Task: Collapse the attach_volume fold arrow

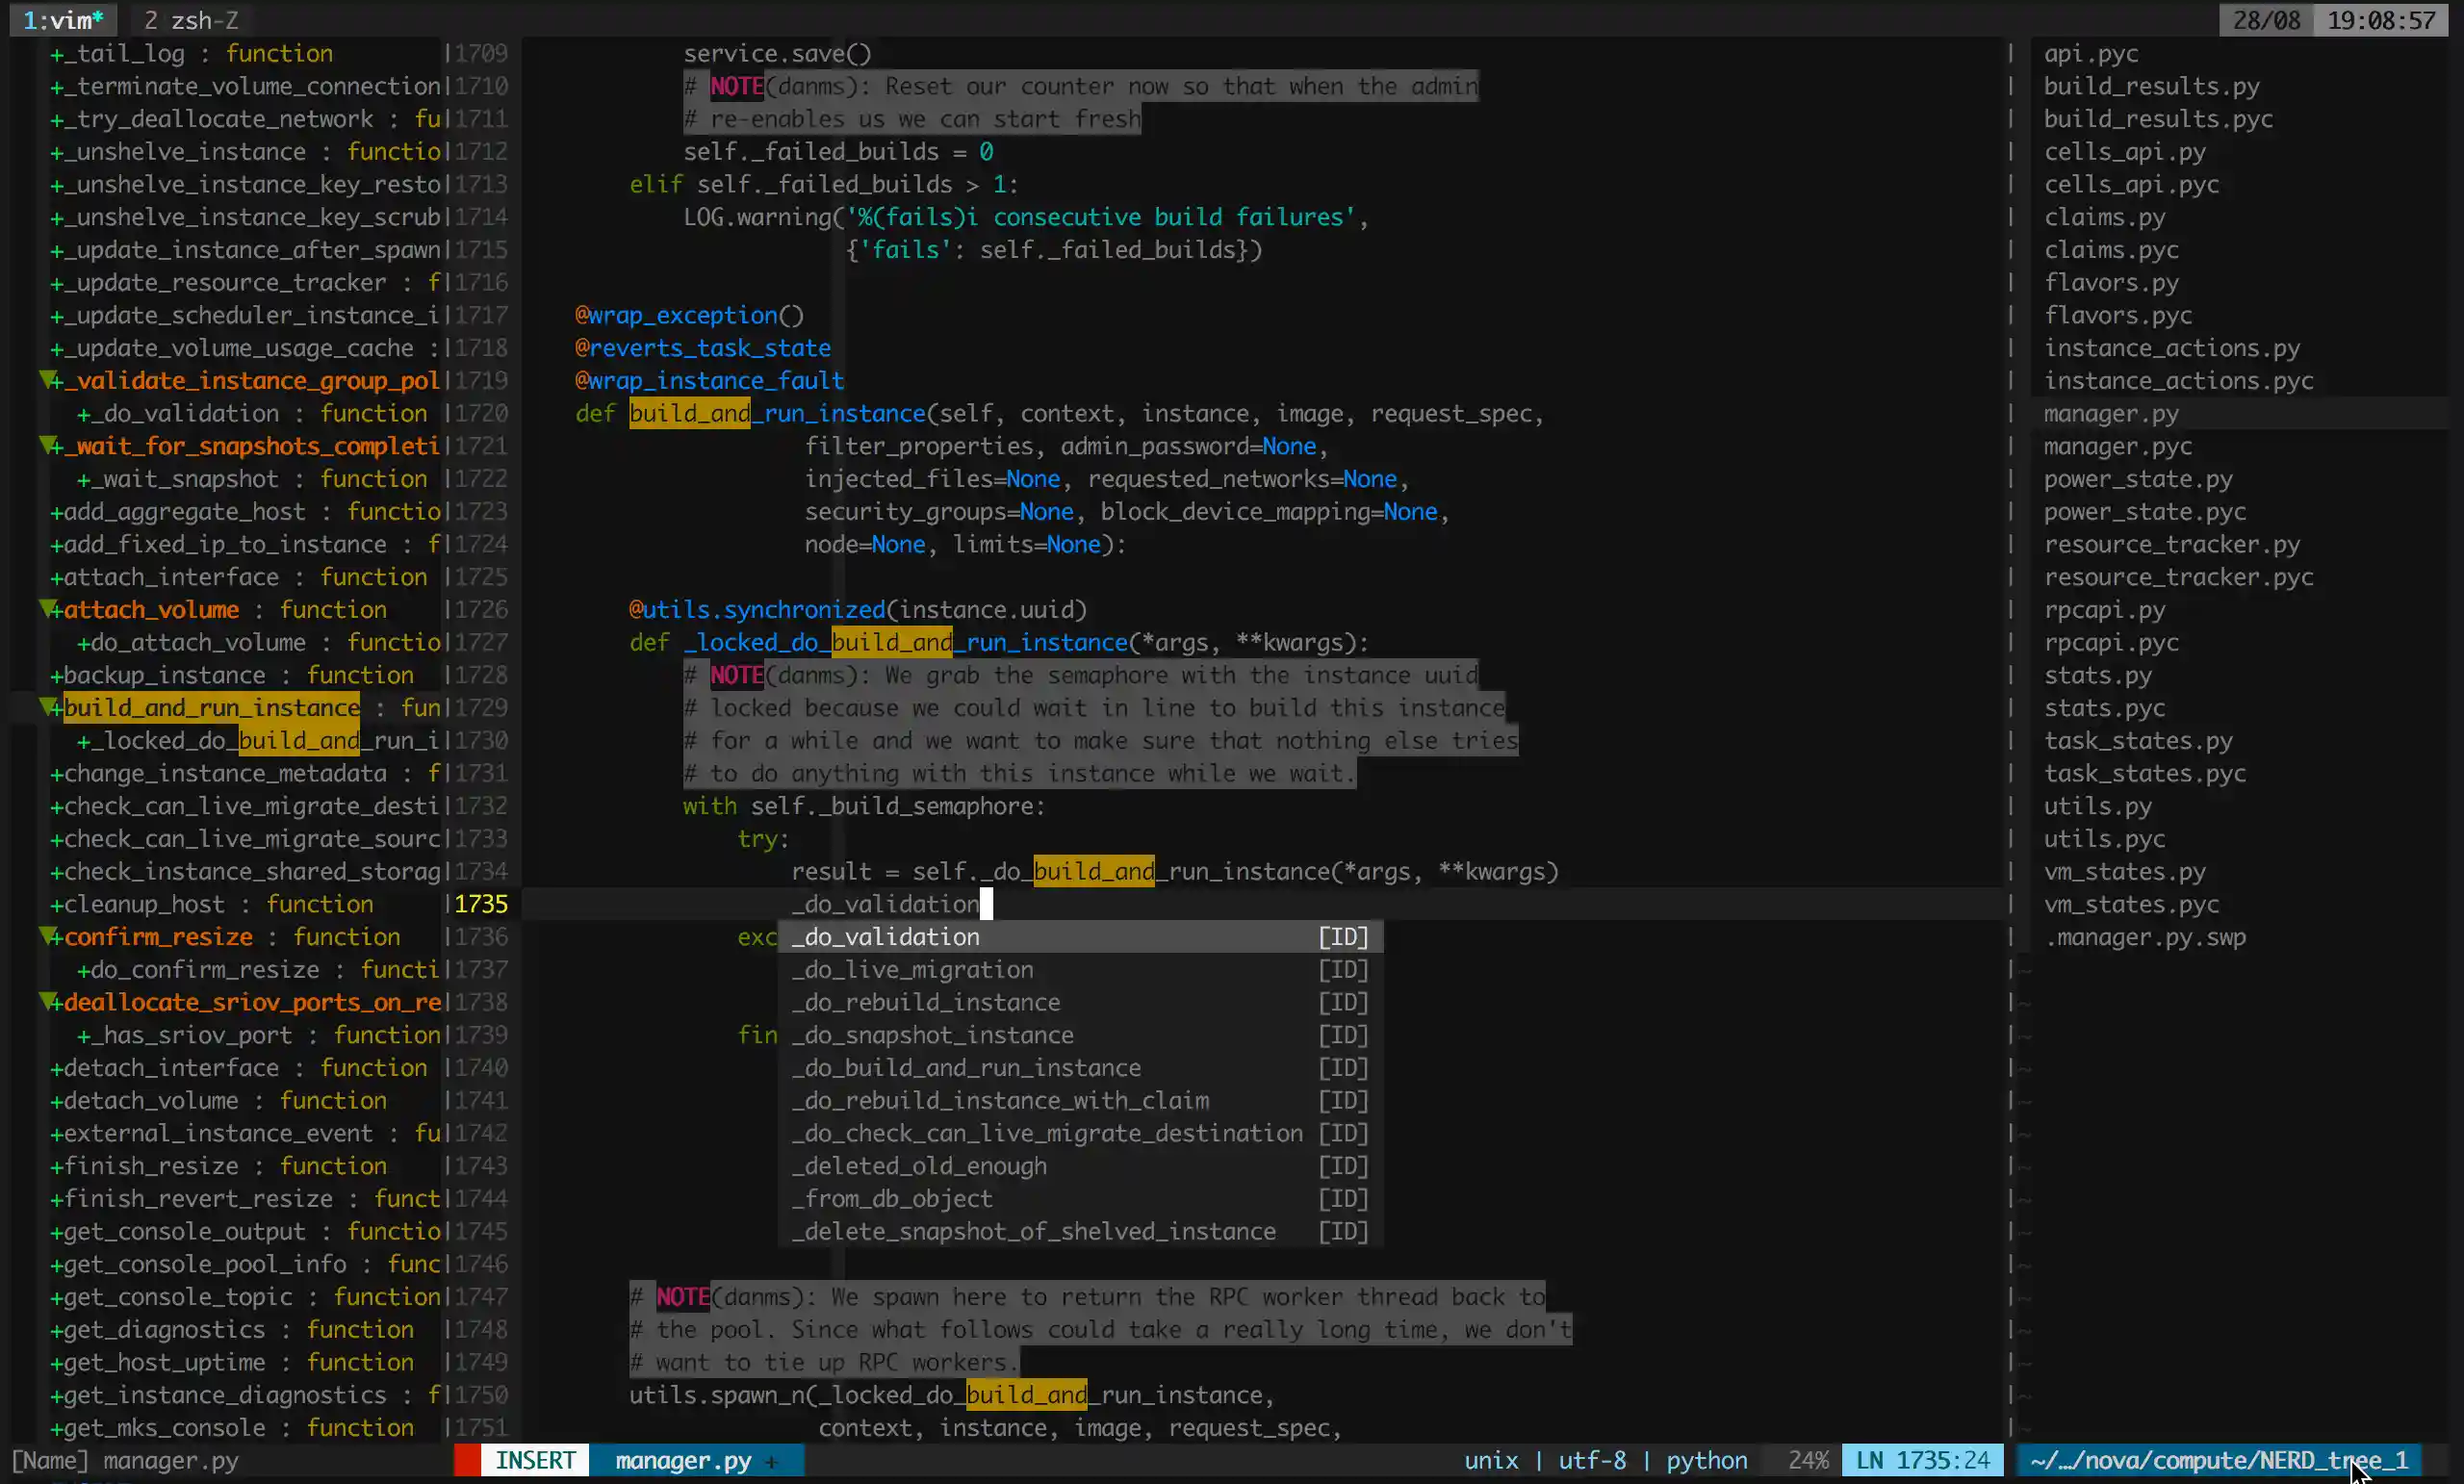Action: pyautogui.click(x=48, y=608)
